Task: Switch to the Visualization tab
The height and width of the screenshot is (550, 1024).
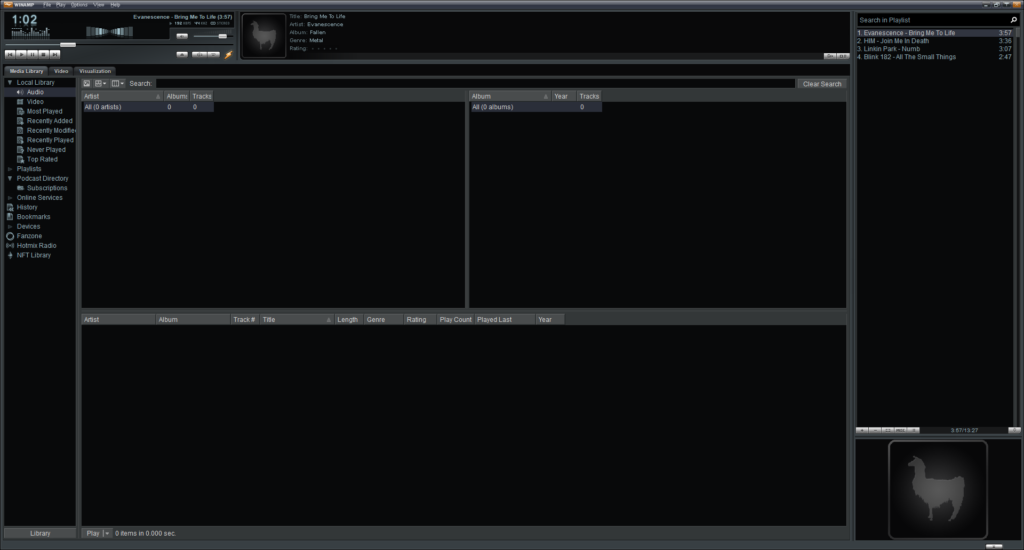Action: coord(95,71)
